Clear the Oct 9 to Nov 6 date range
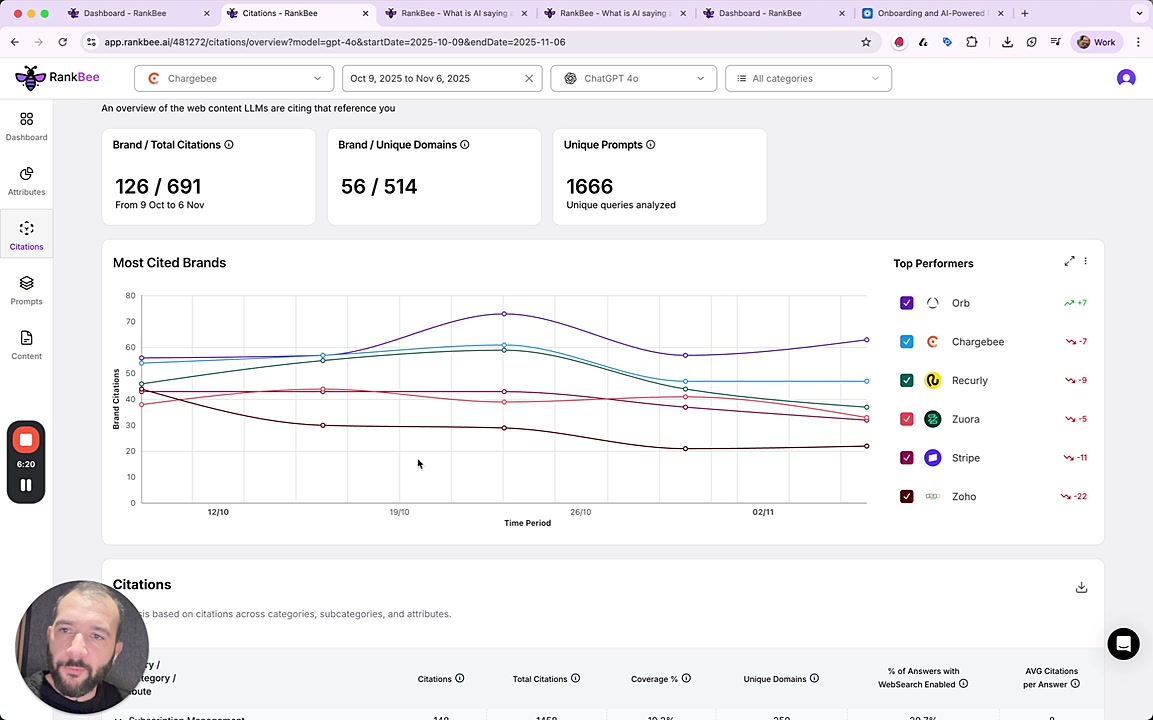The height and width of the screenshot is (720, 1153). click(529, 78)
